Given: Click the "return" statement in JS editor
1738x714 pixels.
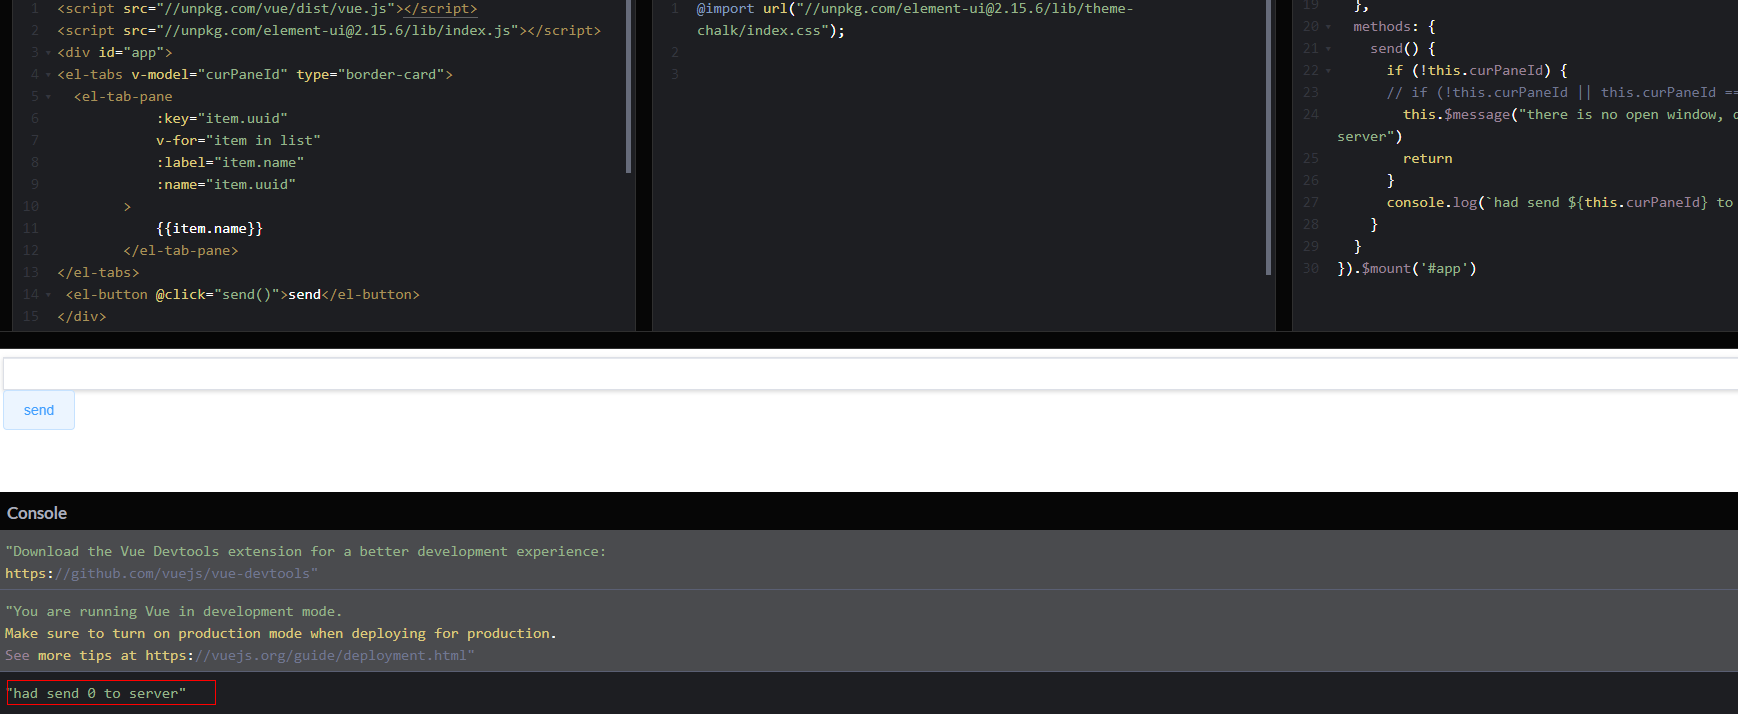Looking at the screenshot, I should [x=1428, y=159].
